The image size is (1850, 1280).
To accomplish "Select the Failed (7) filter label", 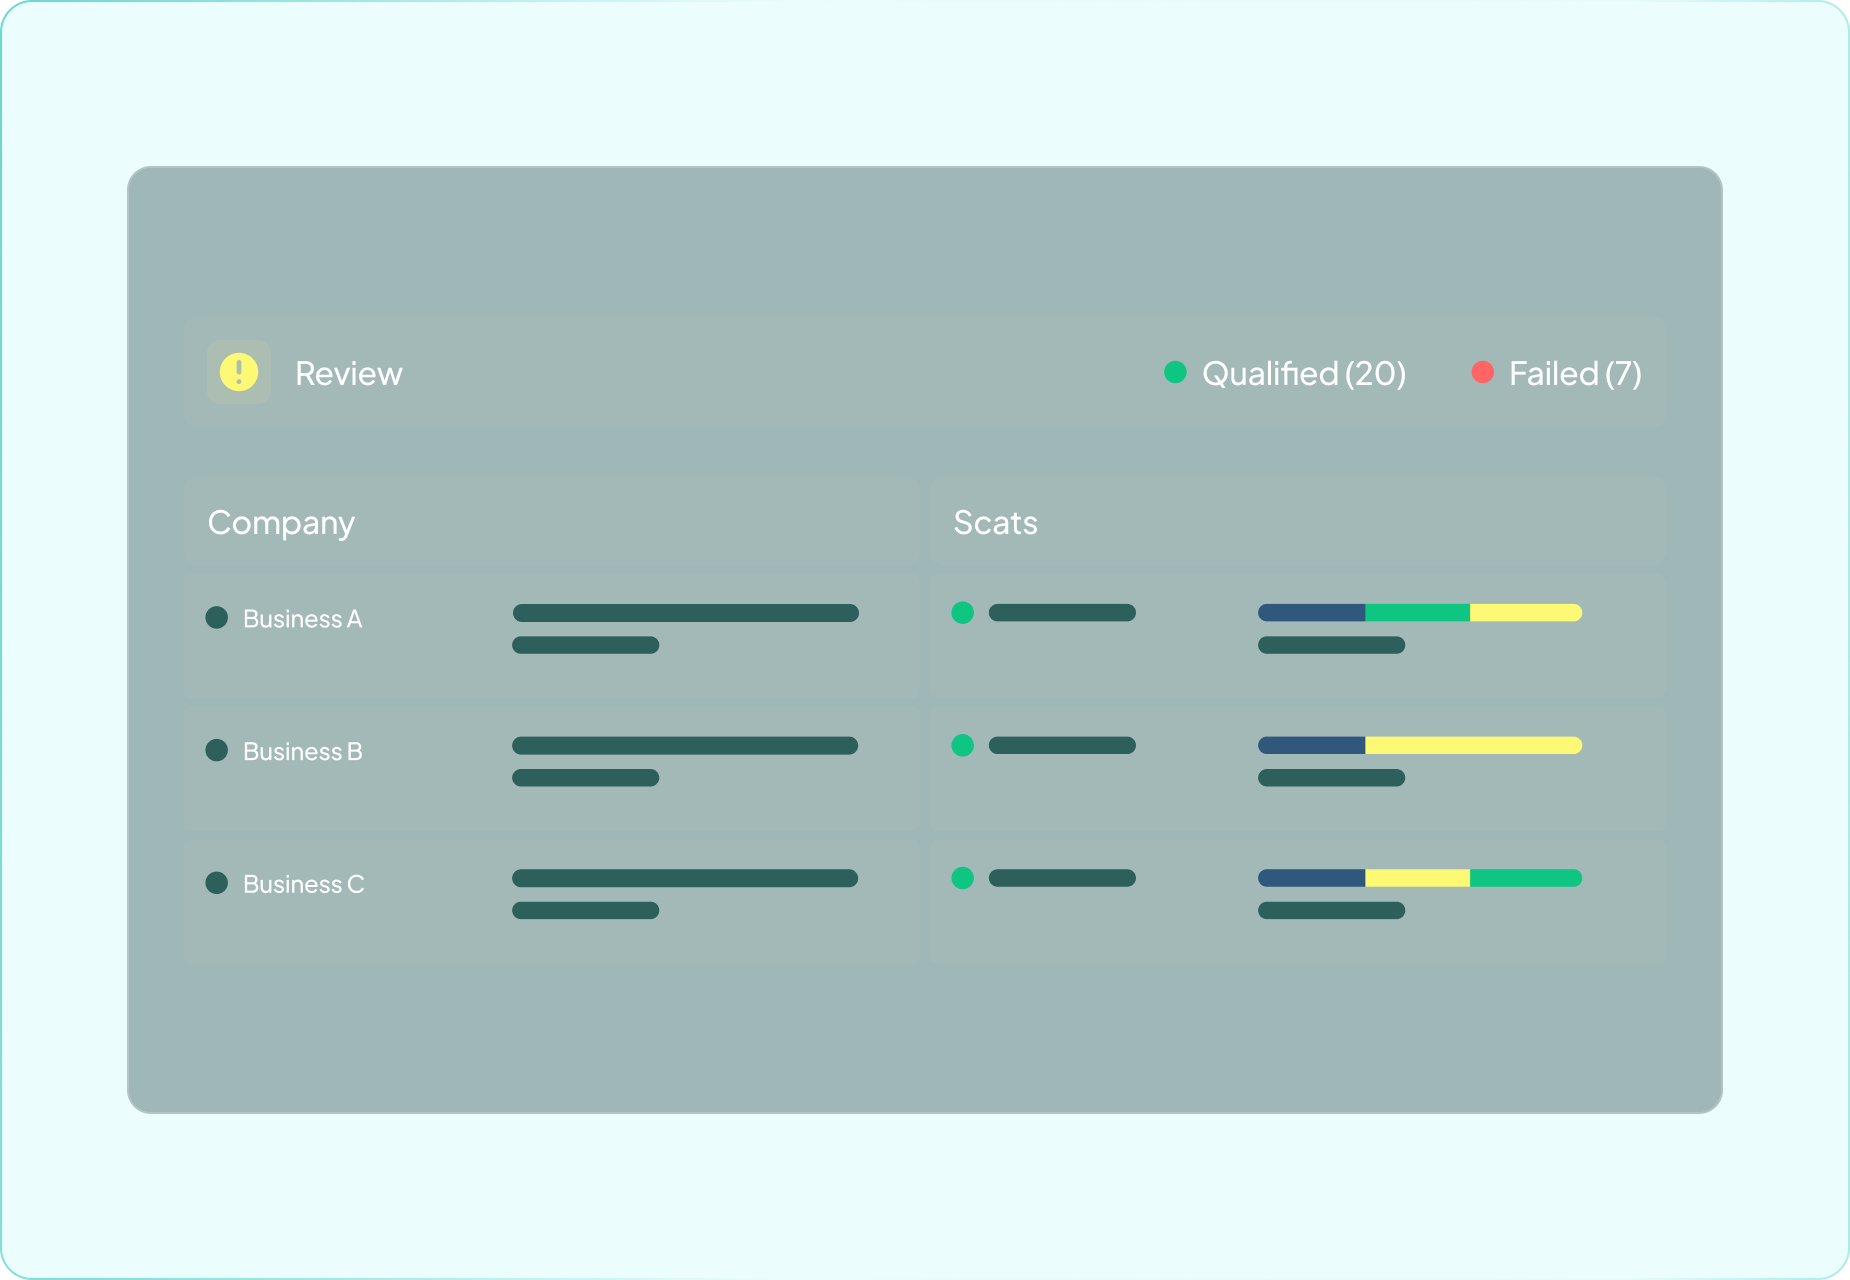I will point(1575,374).
